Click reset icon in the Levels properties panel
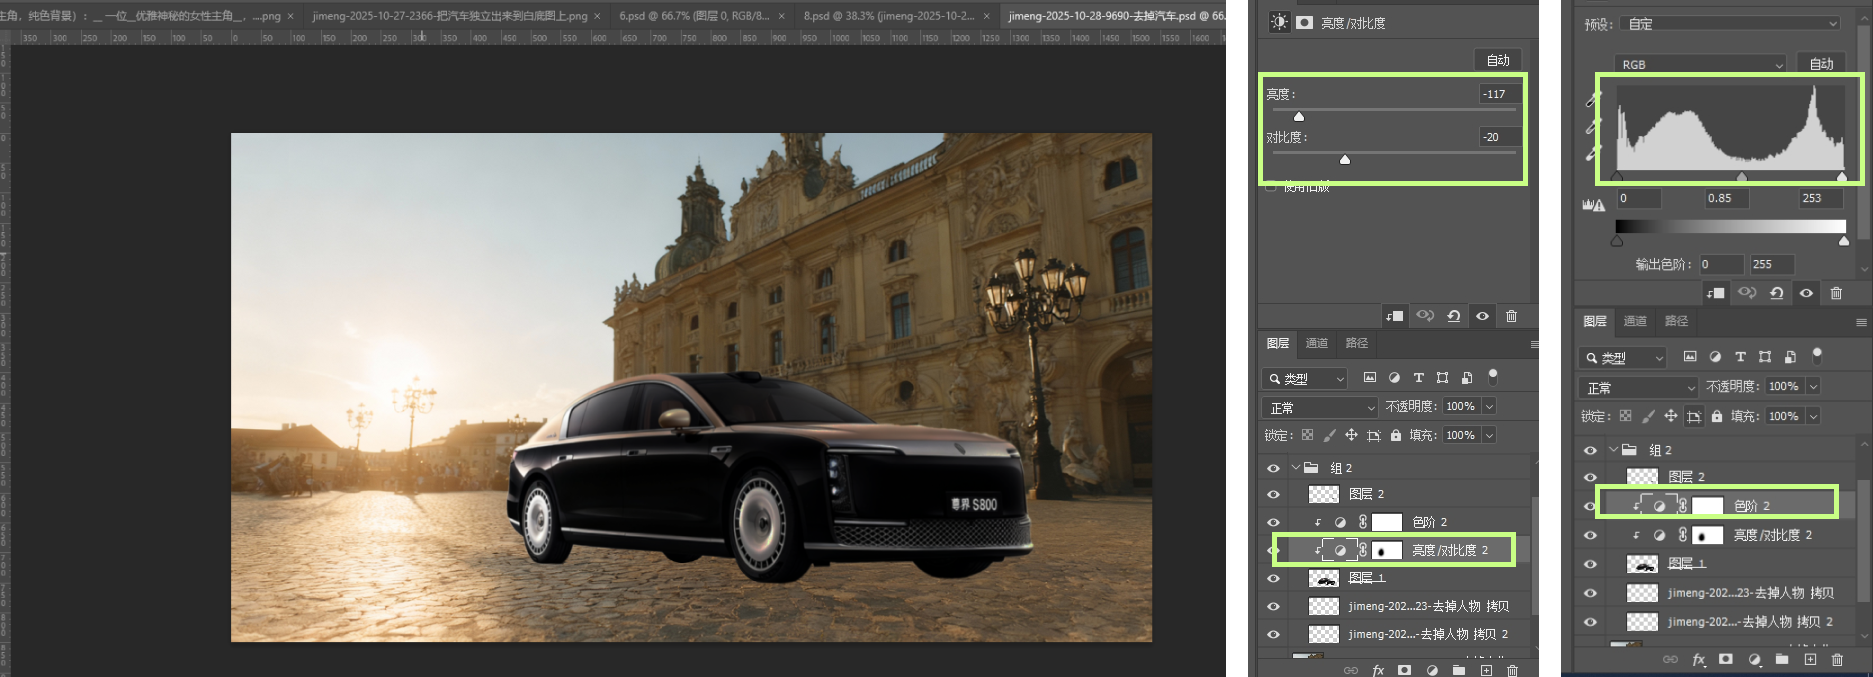The image size is (1873, 677). pyautogui.click(x=1776, y=293)
